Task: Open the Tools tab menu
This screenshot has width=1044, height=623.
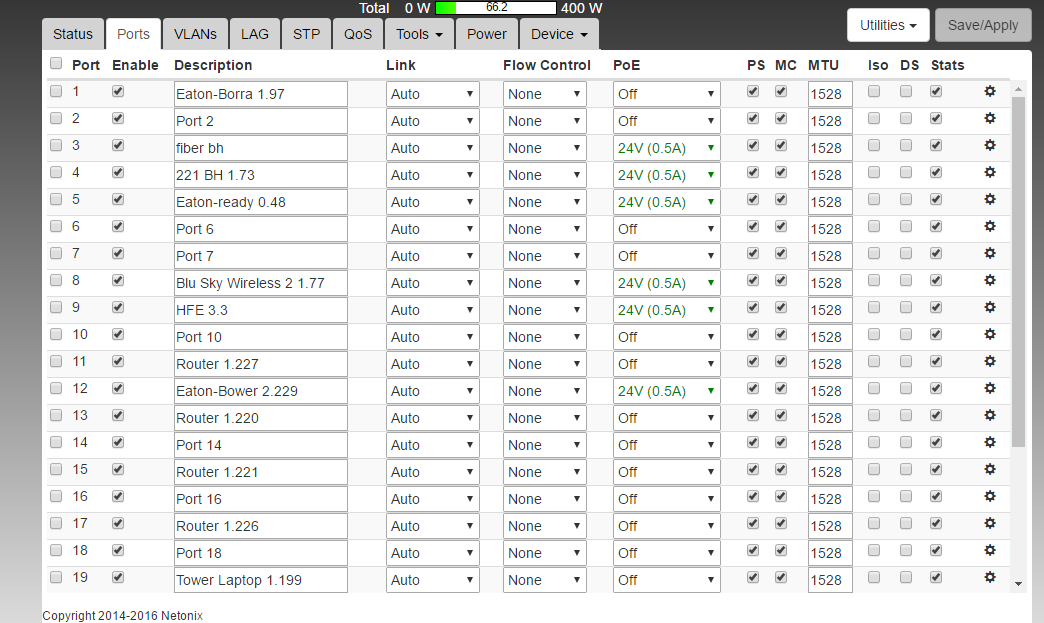Action: 418,34
